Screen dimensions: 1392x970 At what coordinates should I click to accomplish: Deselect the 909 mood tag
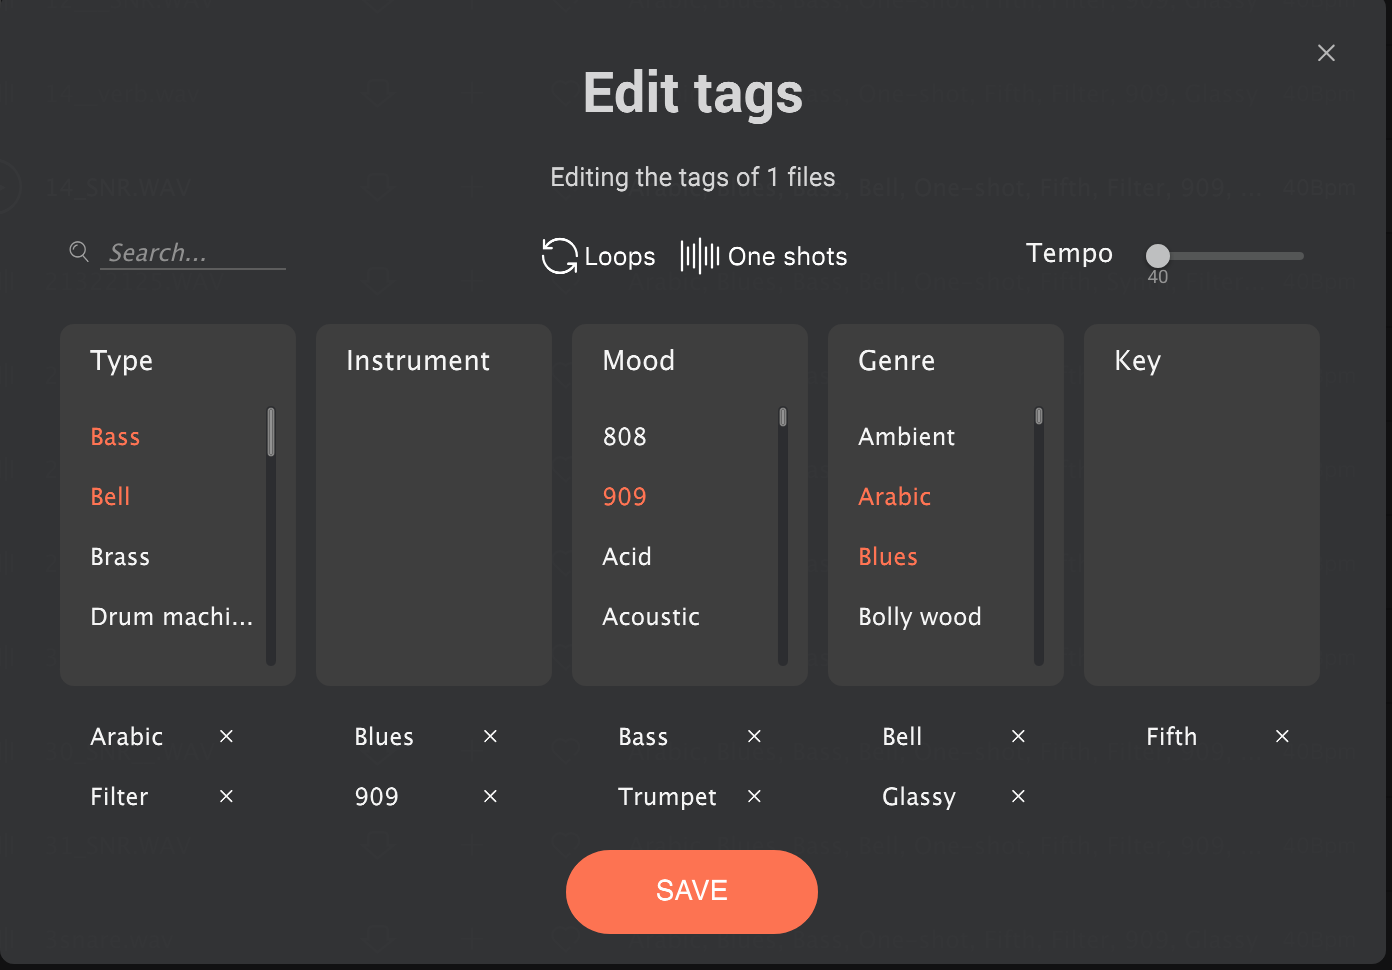pyautogui.click(x=624, y=497)
